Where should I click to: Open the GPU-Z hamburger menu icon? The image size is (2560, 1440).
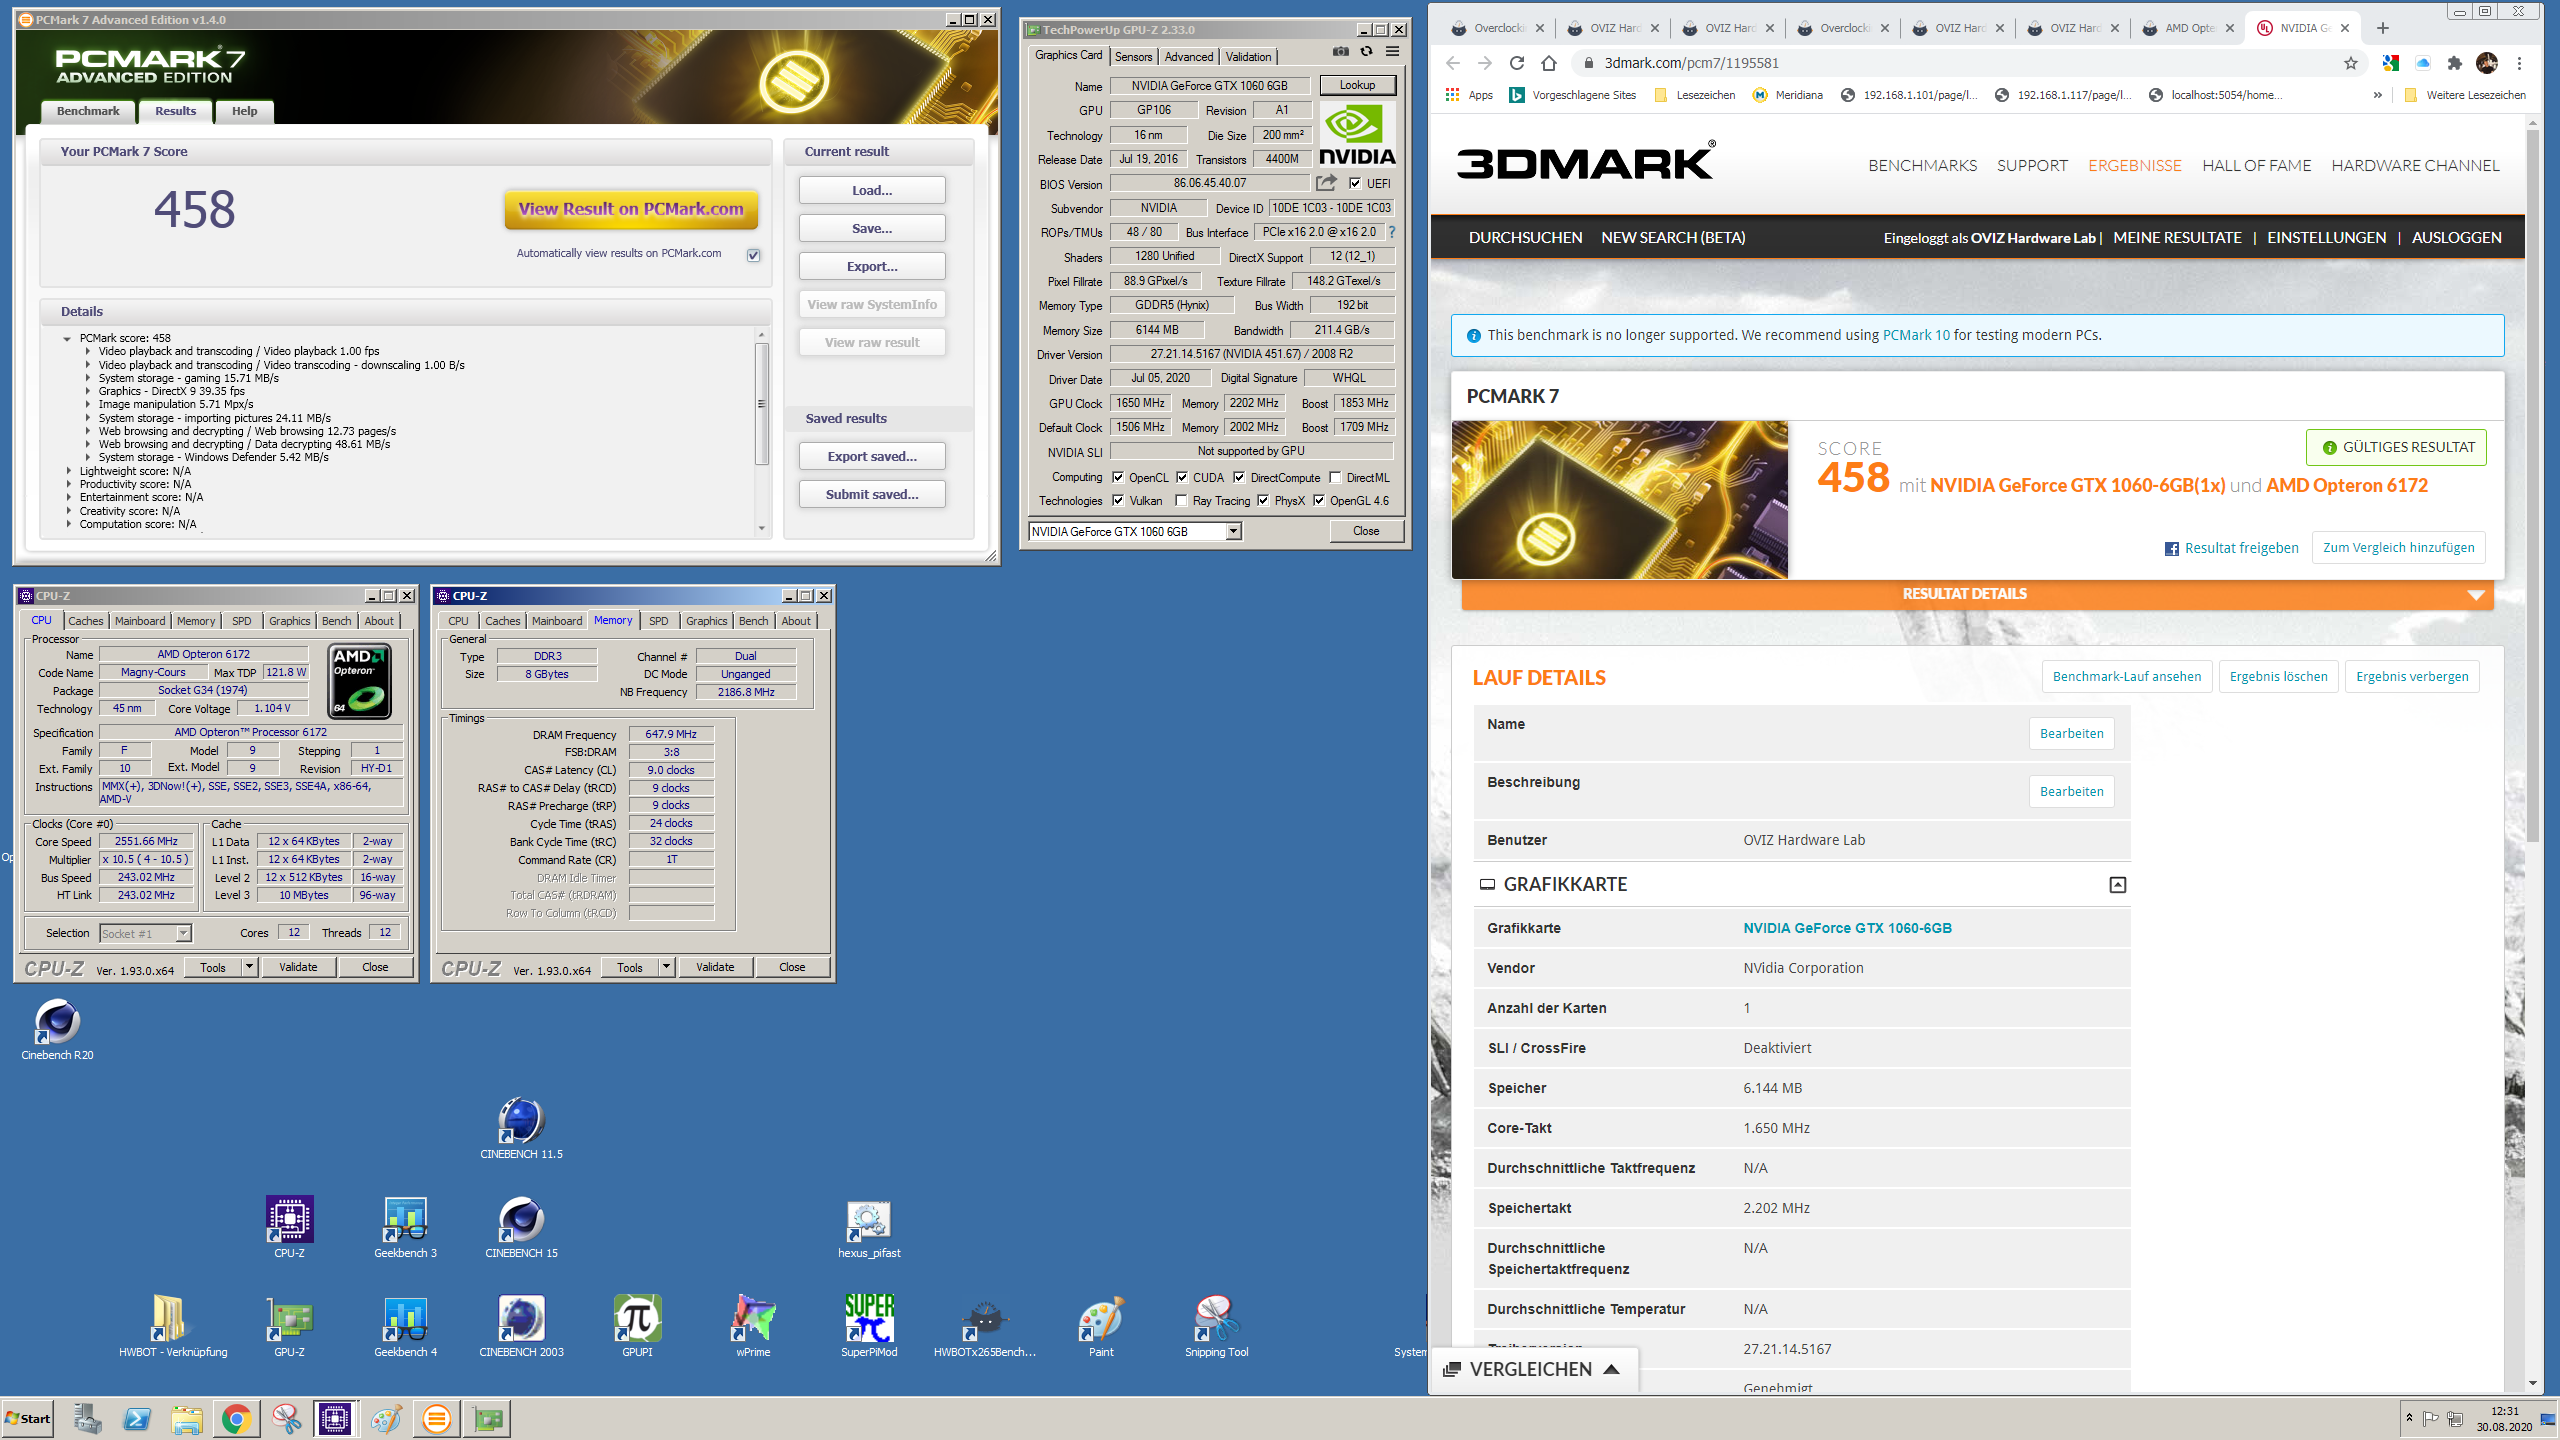pos(1392,52)
